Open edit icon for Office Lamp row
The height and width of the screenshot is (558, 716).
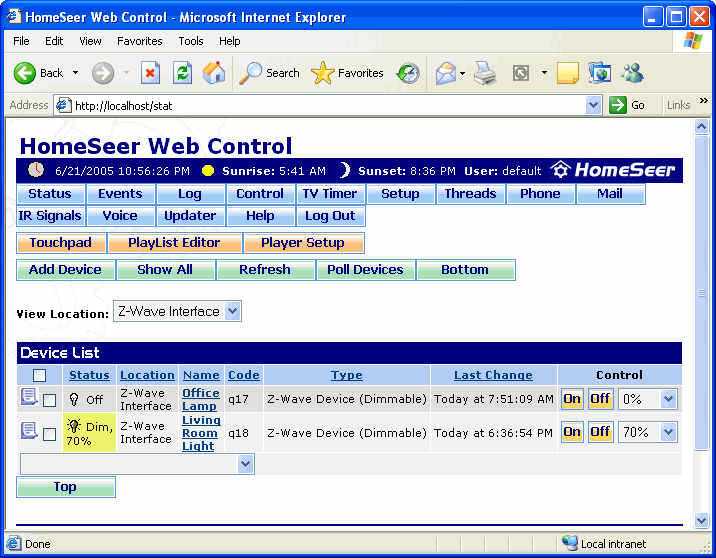click(x=29, y=396)
